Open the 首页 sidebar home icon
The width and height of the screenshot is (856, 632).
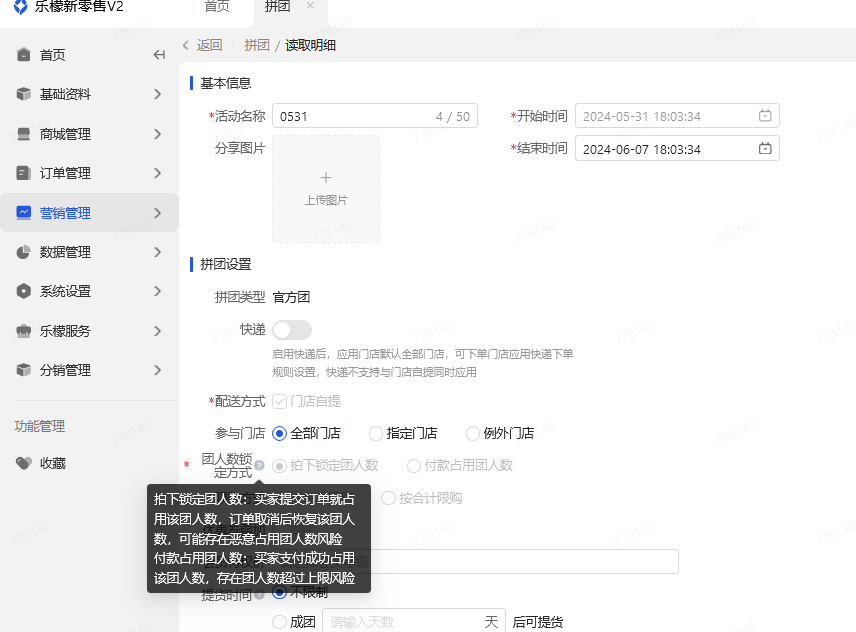(x=23, y=55)
